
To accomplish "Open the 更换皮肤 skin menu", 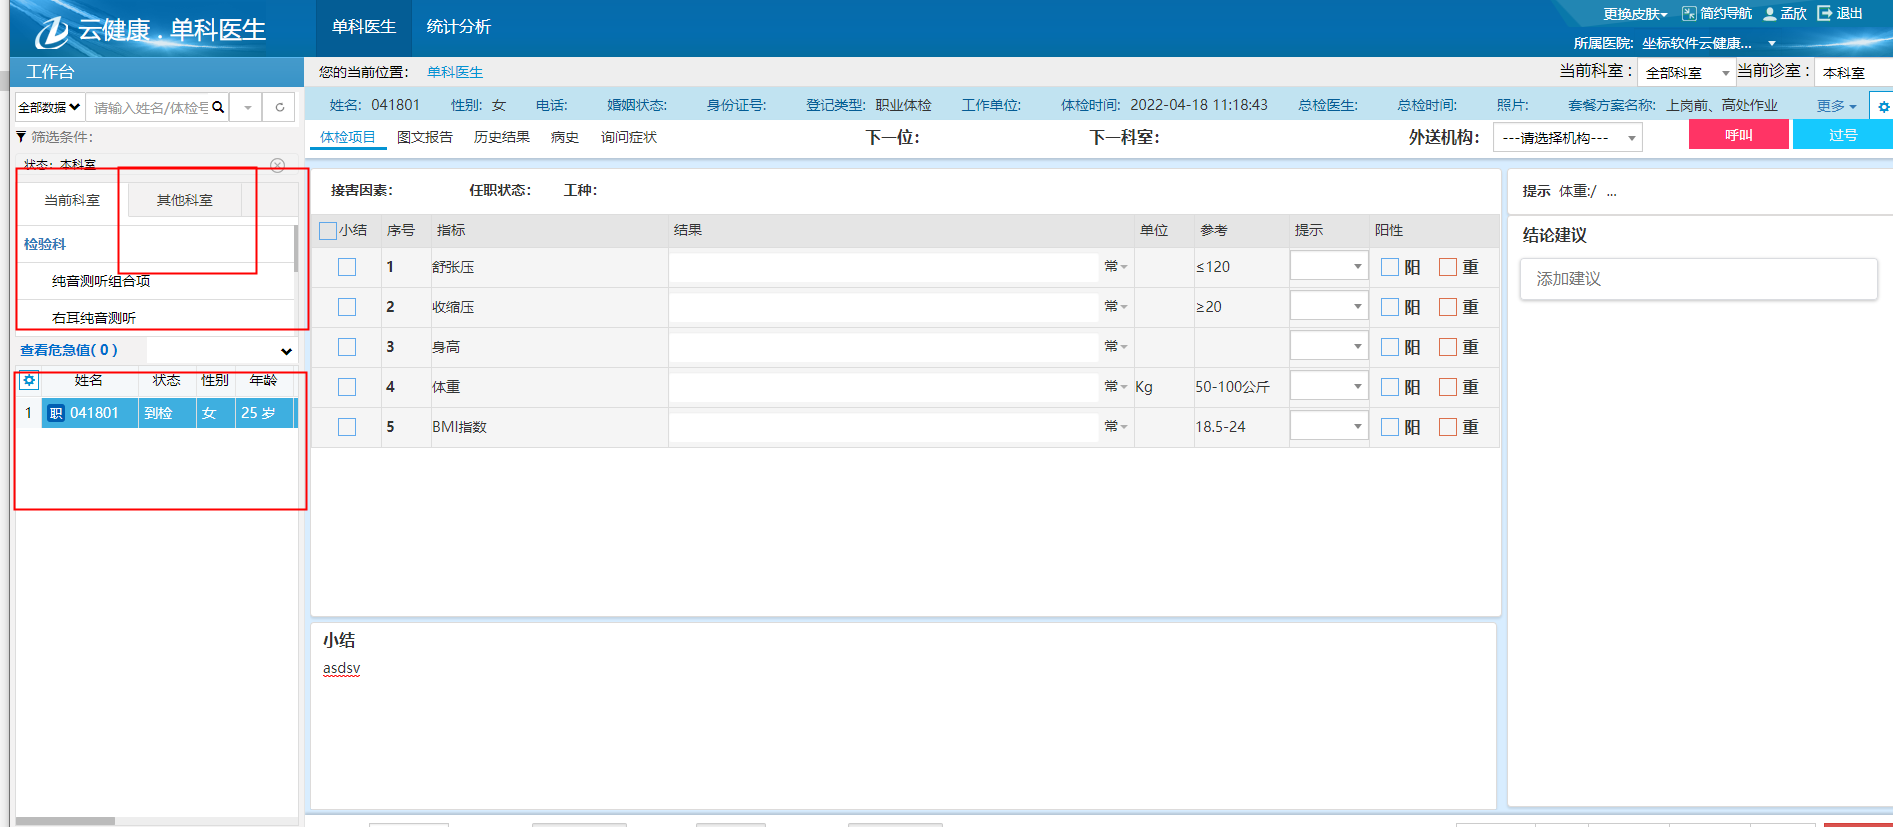I will [x=1635, y=14].
